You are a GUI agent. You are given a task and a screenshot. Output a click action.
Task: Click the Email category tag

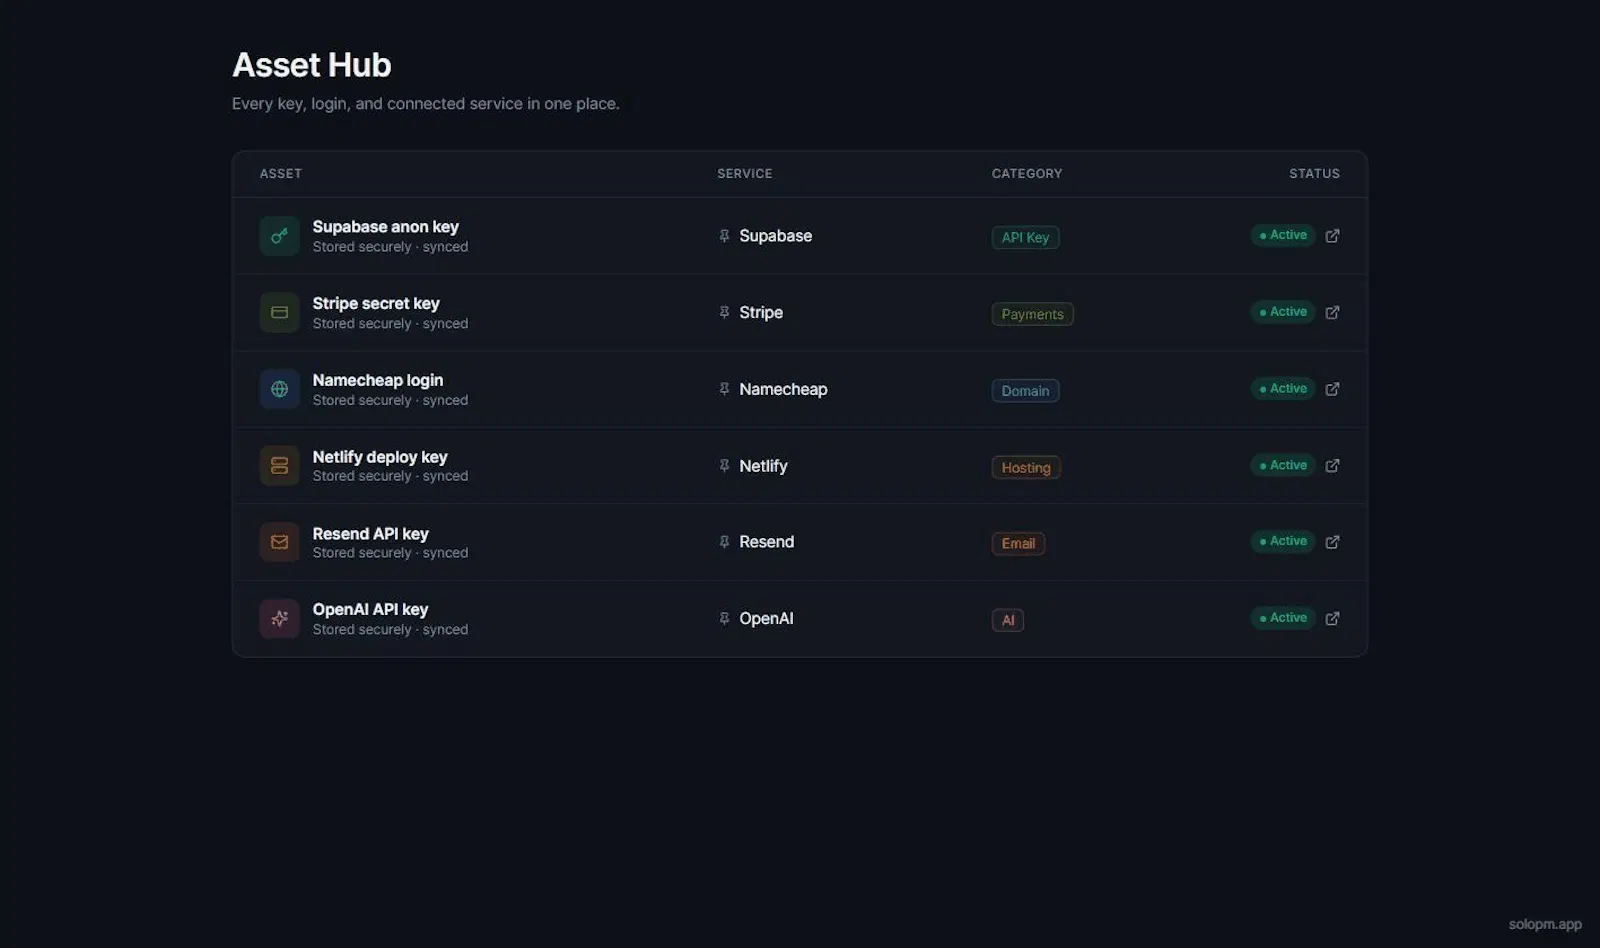(x=1018, y=544)
